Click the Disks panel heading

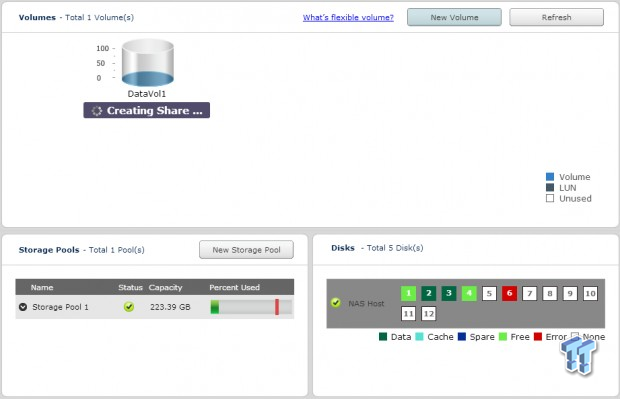(343, 248)
